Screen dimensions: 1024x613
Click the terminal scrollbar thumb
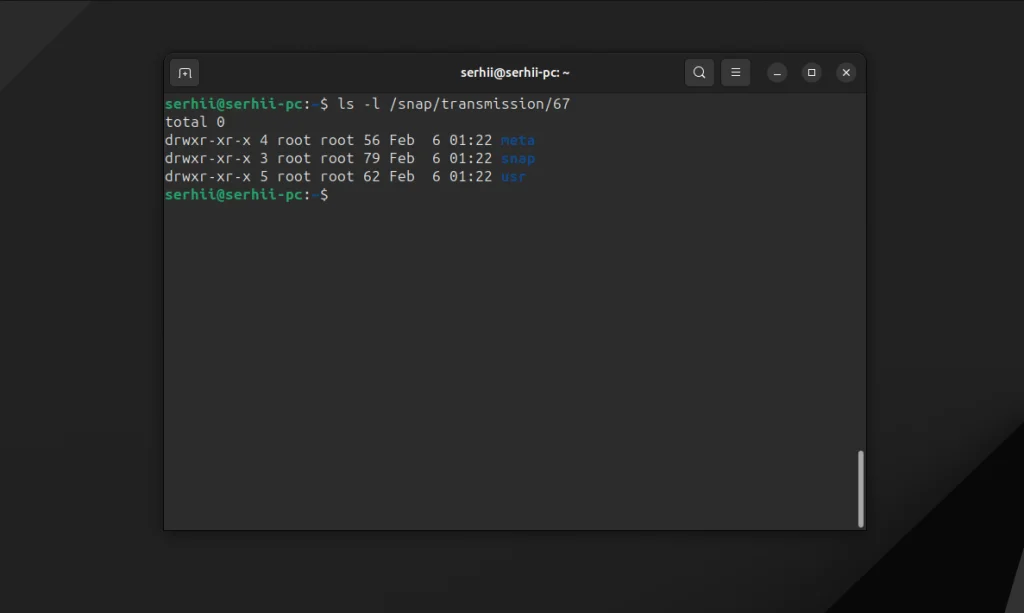point(860,488)
